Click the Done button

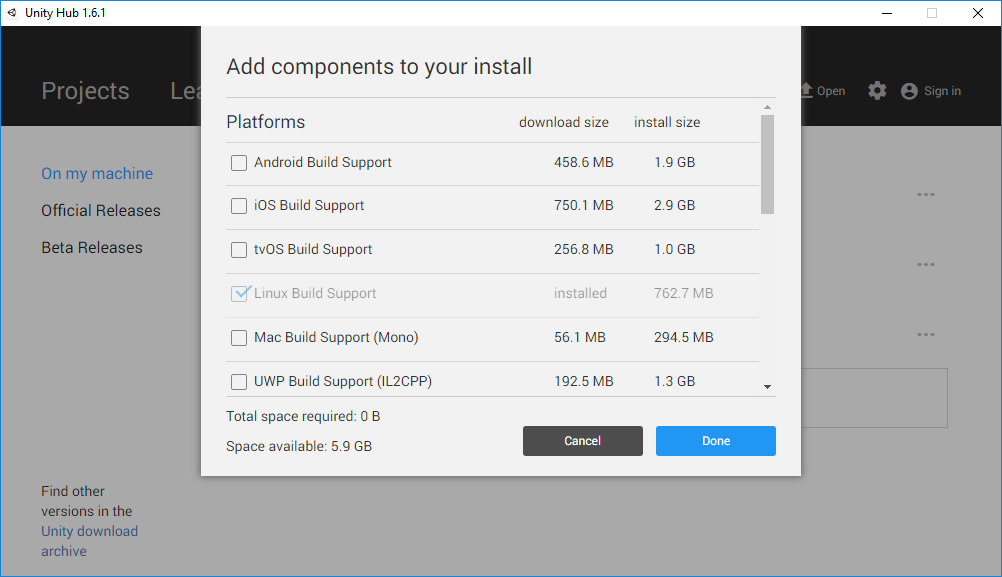tap(716, 441)
